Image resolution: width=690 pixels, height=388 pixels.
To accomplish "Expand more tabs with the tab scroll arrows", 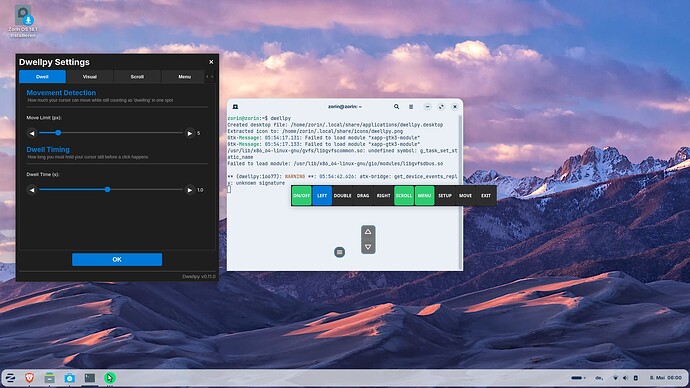I will click(x=210, y=77).
